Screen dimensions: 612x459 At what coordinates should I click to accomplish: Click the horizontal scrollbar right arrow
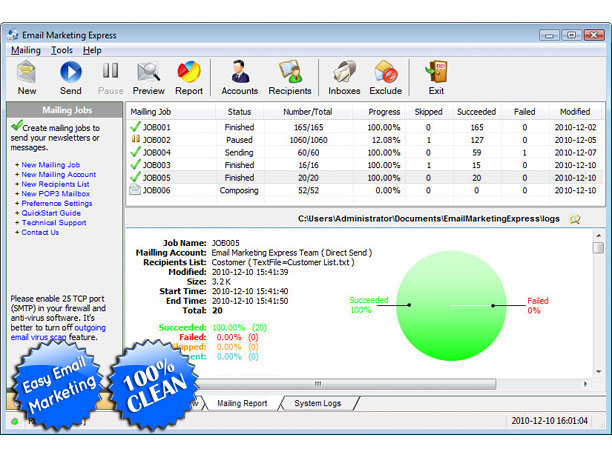pos(585,384)
